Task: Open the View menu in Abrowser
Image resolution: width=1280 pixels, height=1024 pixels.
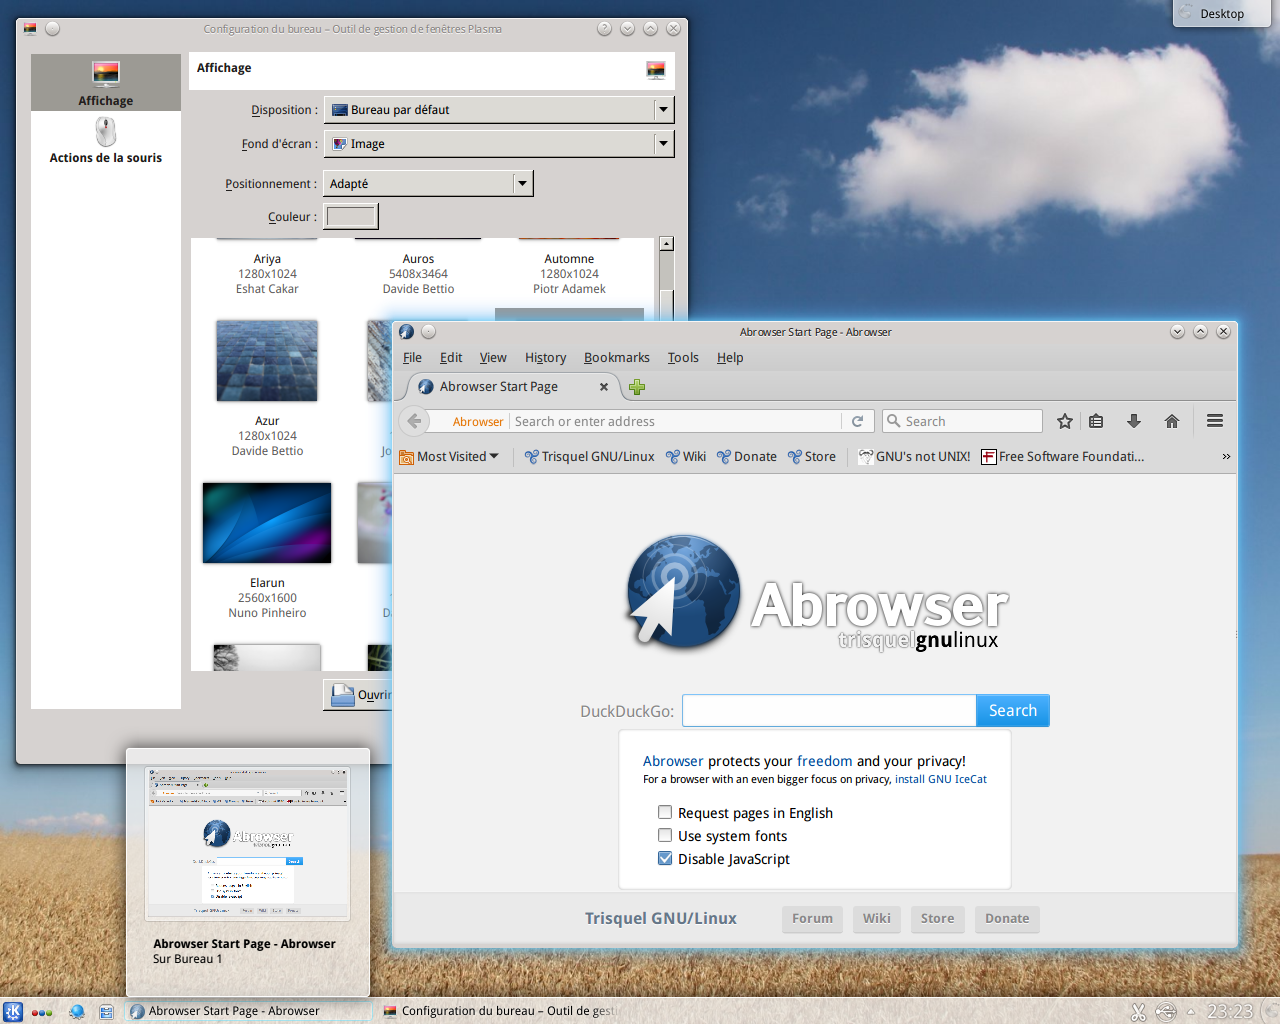Action: click(493, 358)
